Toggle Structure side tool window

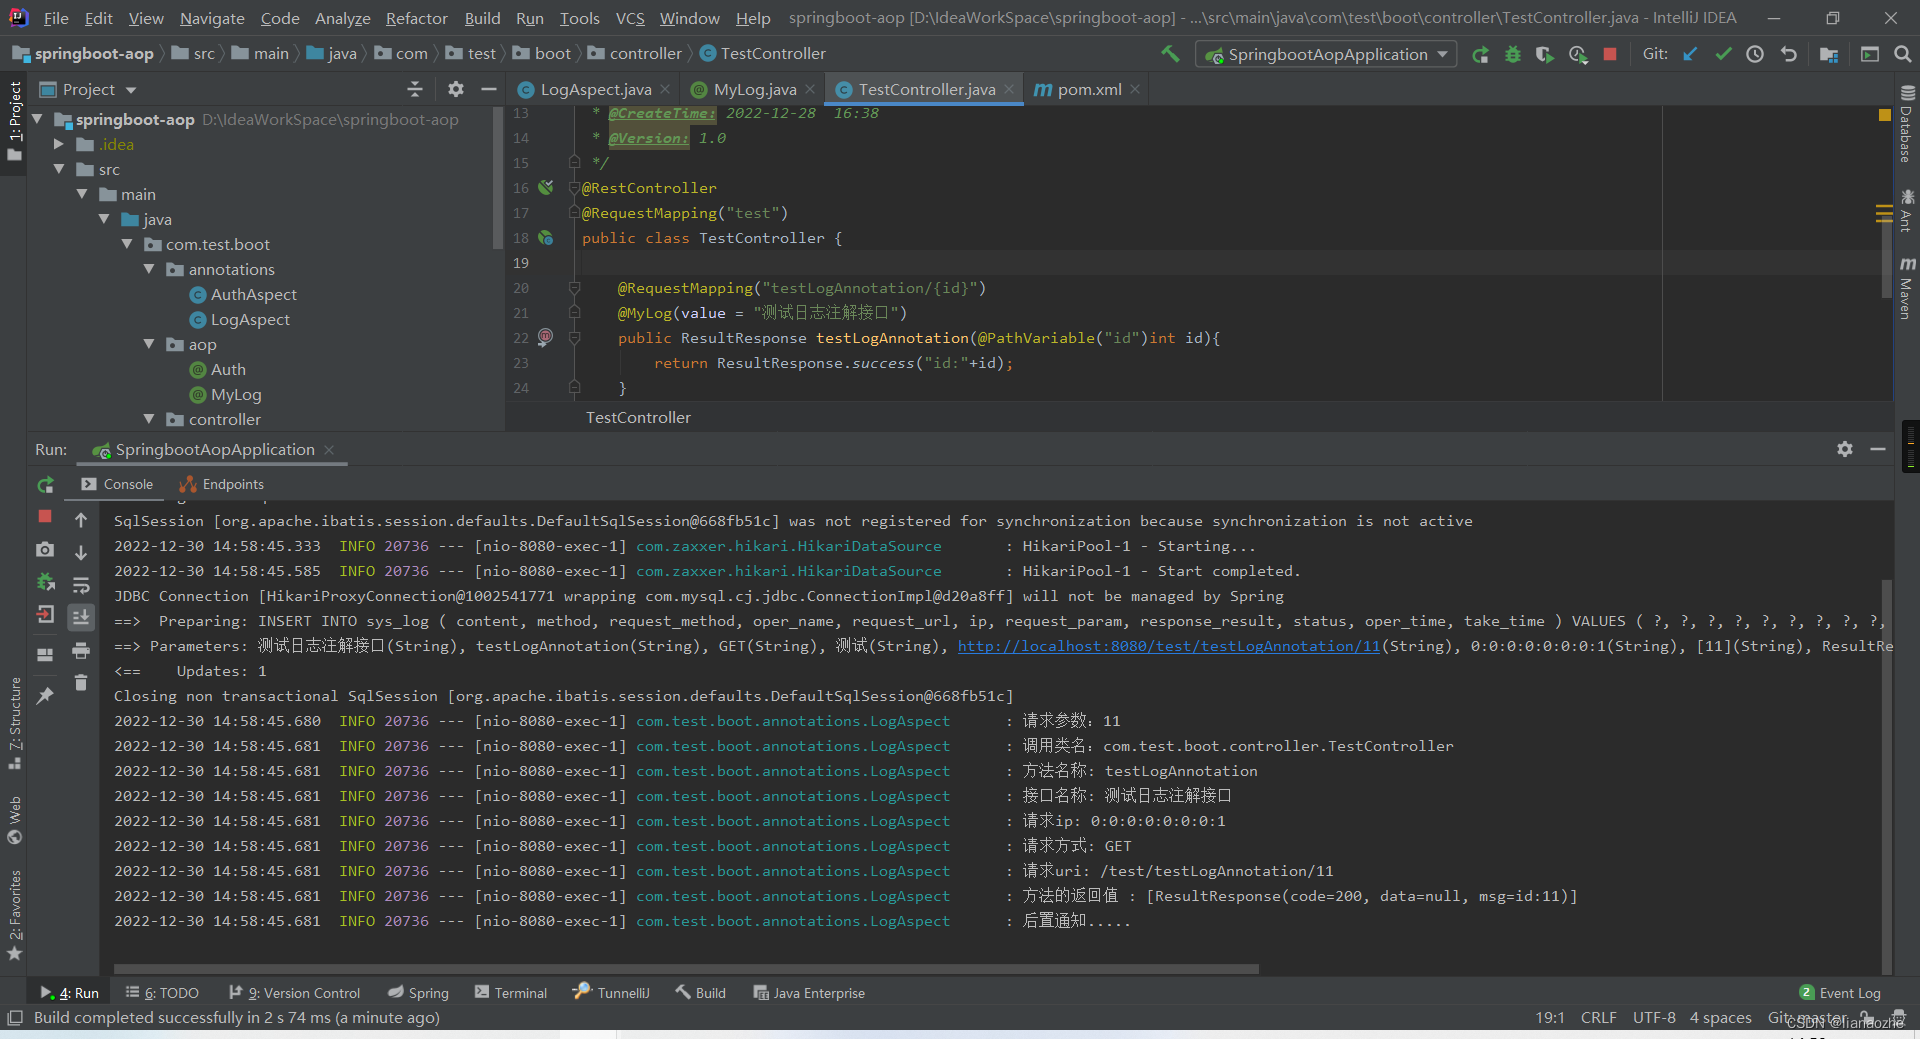pos(15,722)
